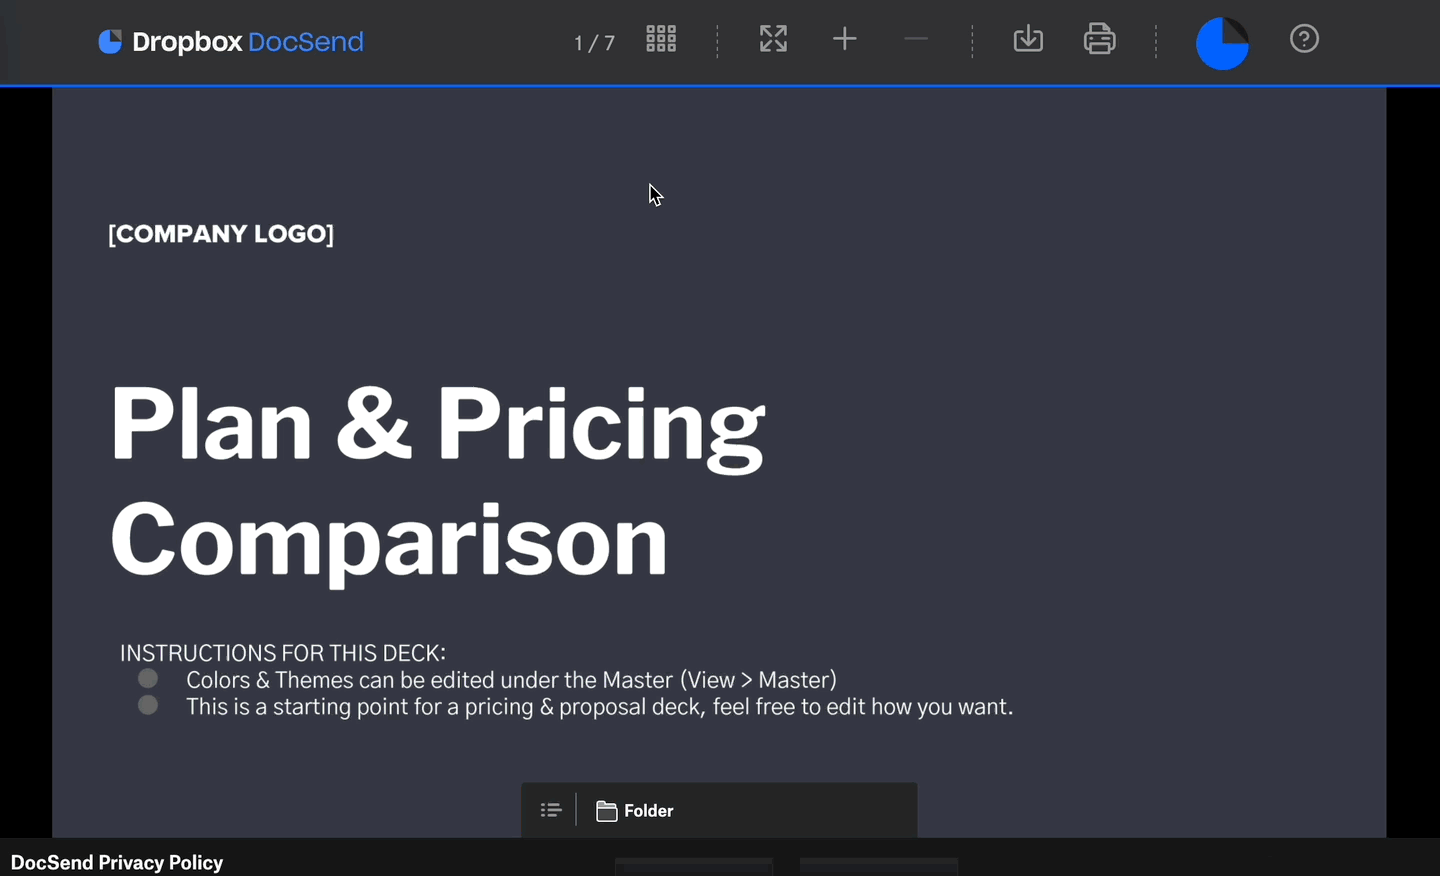Click the blue DocSend wordmark

[305, 42]
